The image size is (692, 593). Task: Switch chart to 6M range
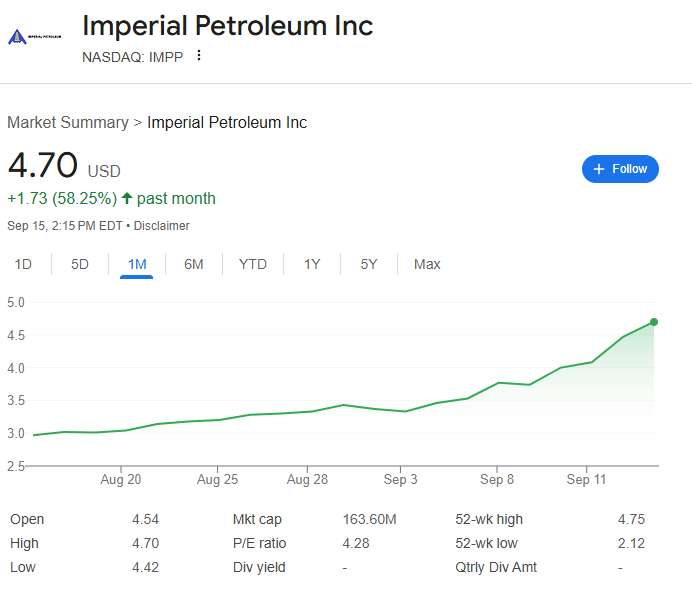pos(194,264)
